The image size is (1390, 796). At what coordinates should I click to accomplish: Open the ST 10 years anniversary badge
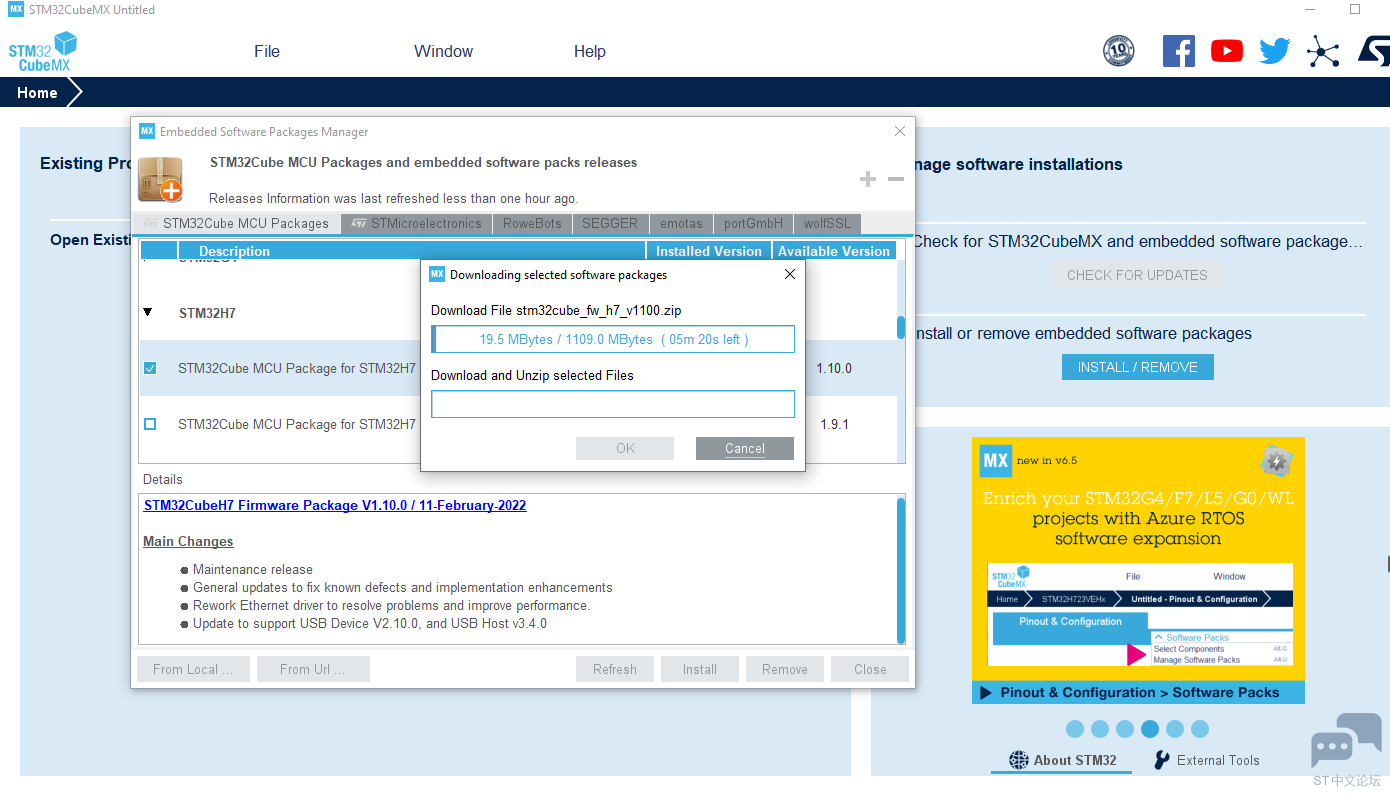pos(1118,51)
